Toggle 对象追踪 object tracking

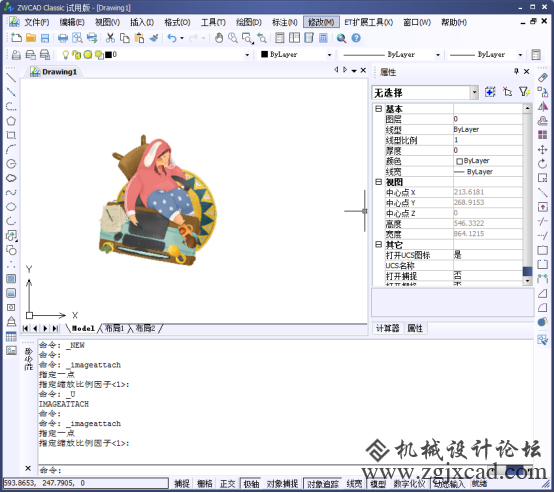click(x=323, y=483)
